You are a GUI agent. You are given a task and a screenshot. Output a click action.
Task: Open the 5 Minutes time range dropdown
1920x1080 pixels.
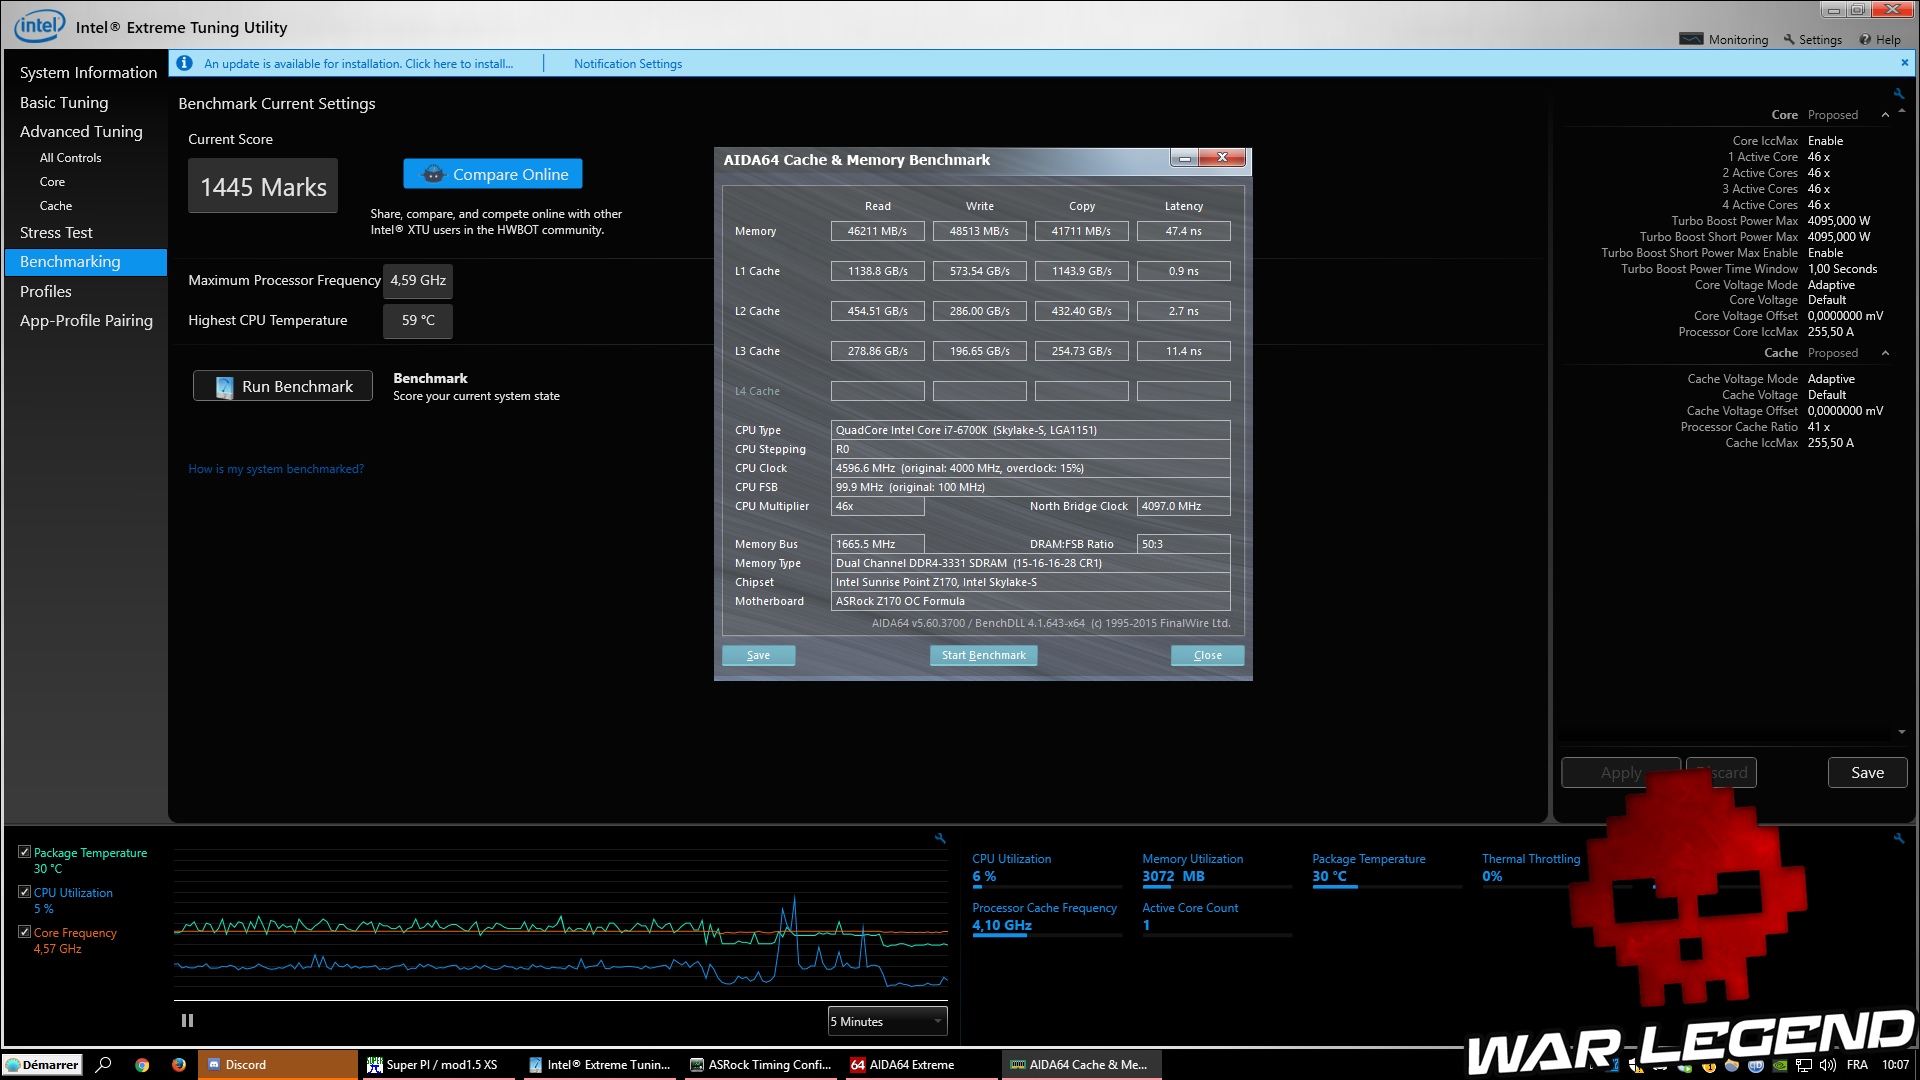pyautogui.click(x=887, y=1021)
